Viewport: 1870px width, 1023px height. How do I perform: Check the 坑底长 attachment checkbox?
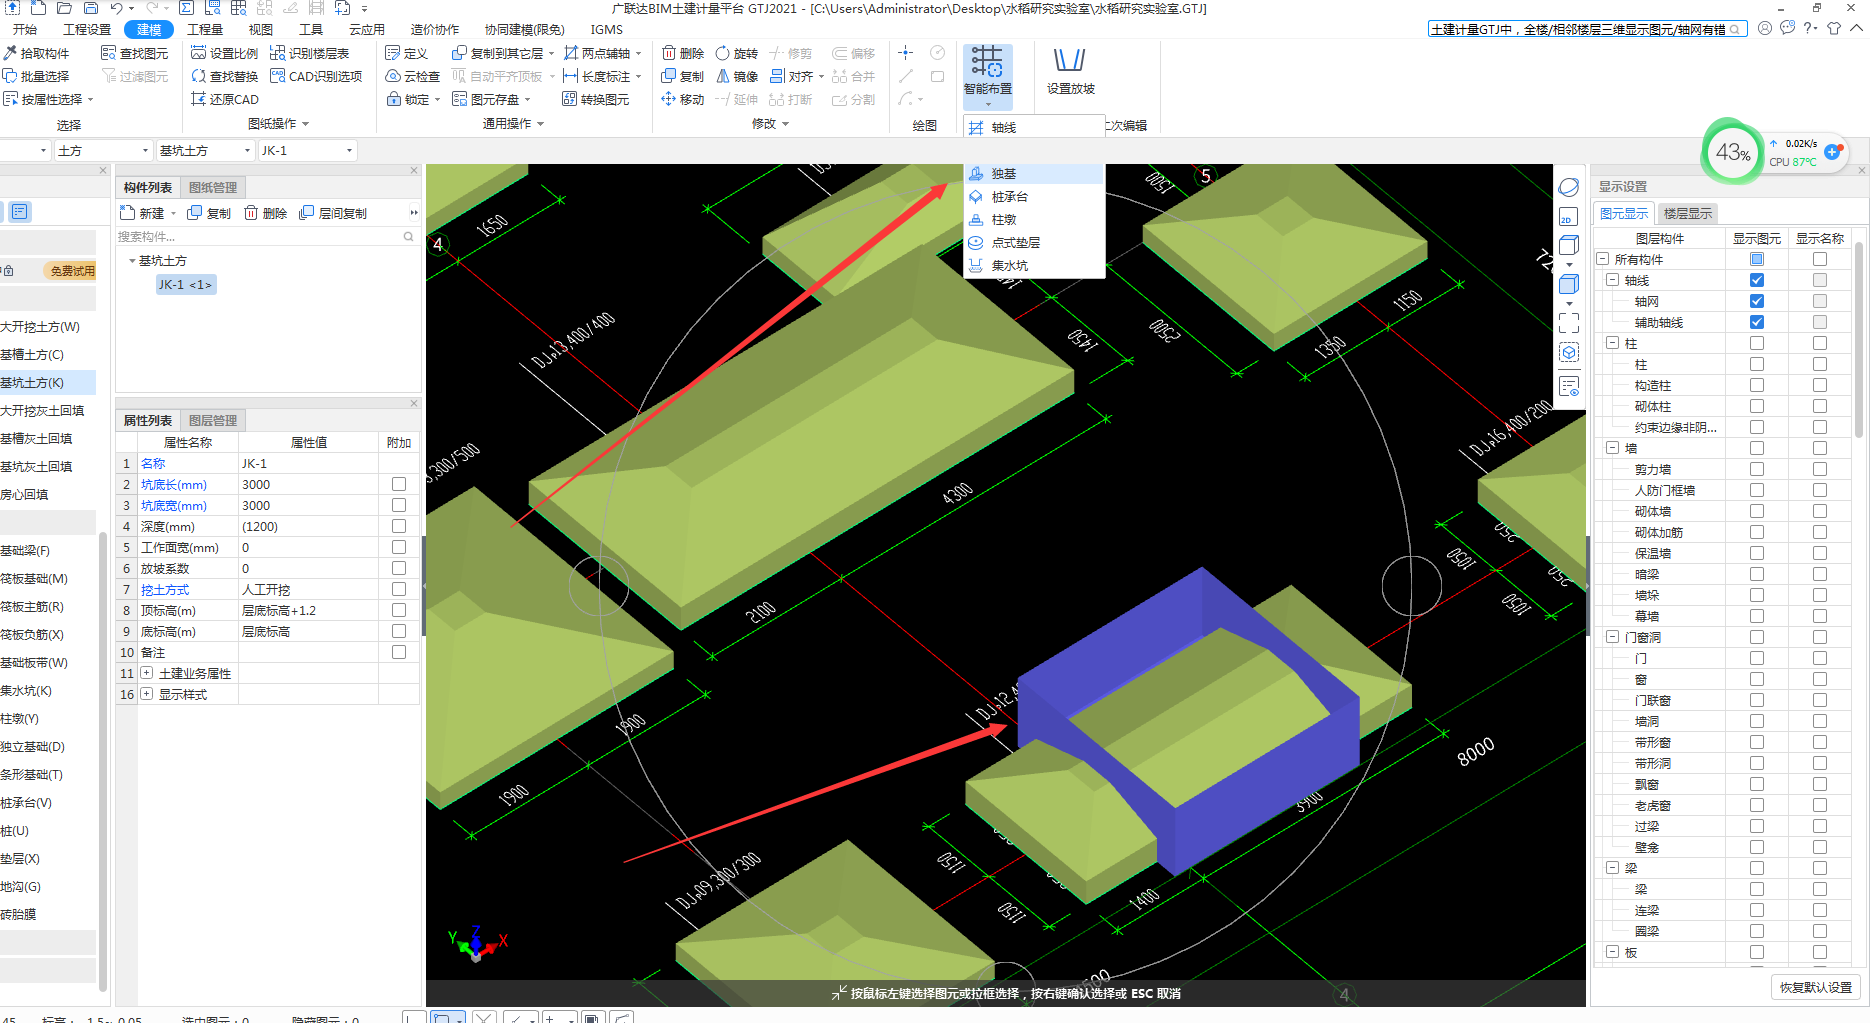399,484
